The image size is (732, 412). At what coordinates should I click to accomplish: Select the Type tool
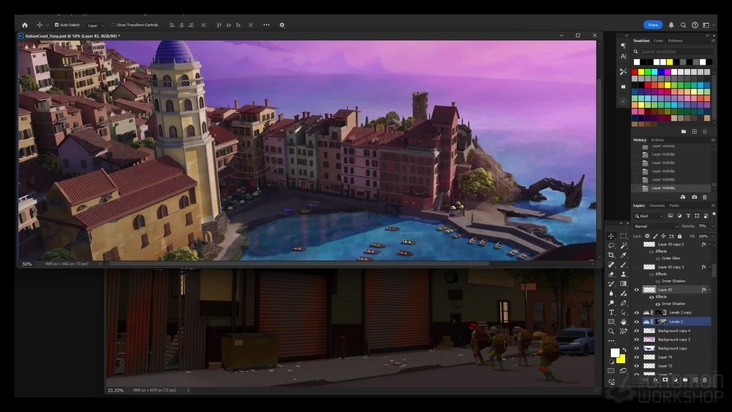pyautogui.click(x=611, y=312)
